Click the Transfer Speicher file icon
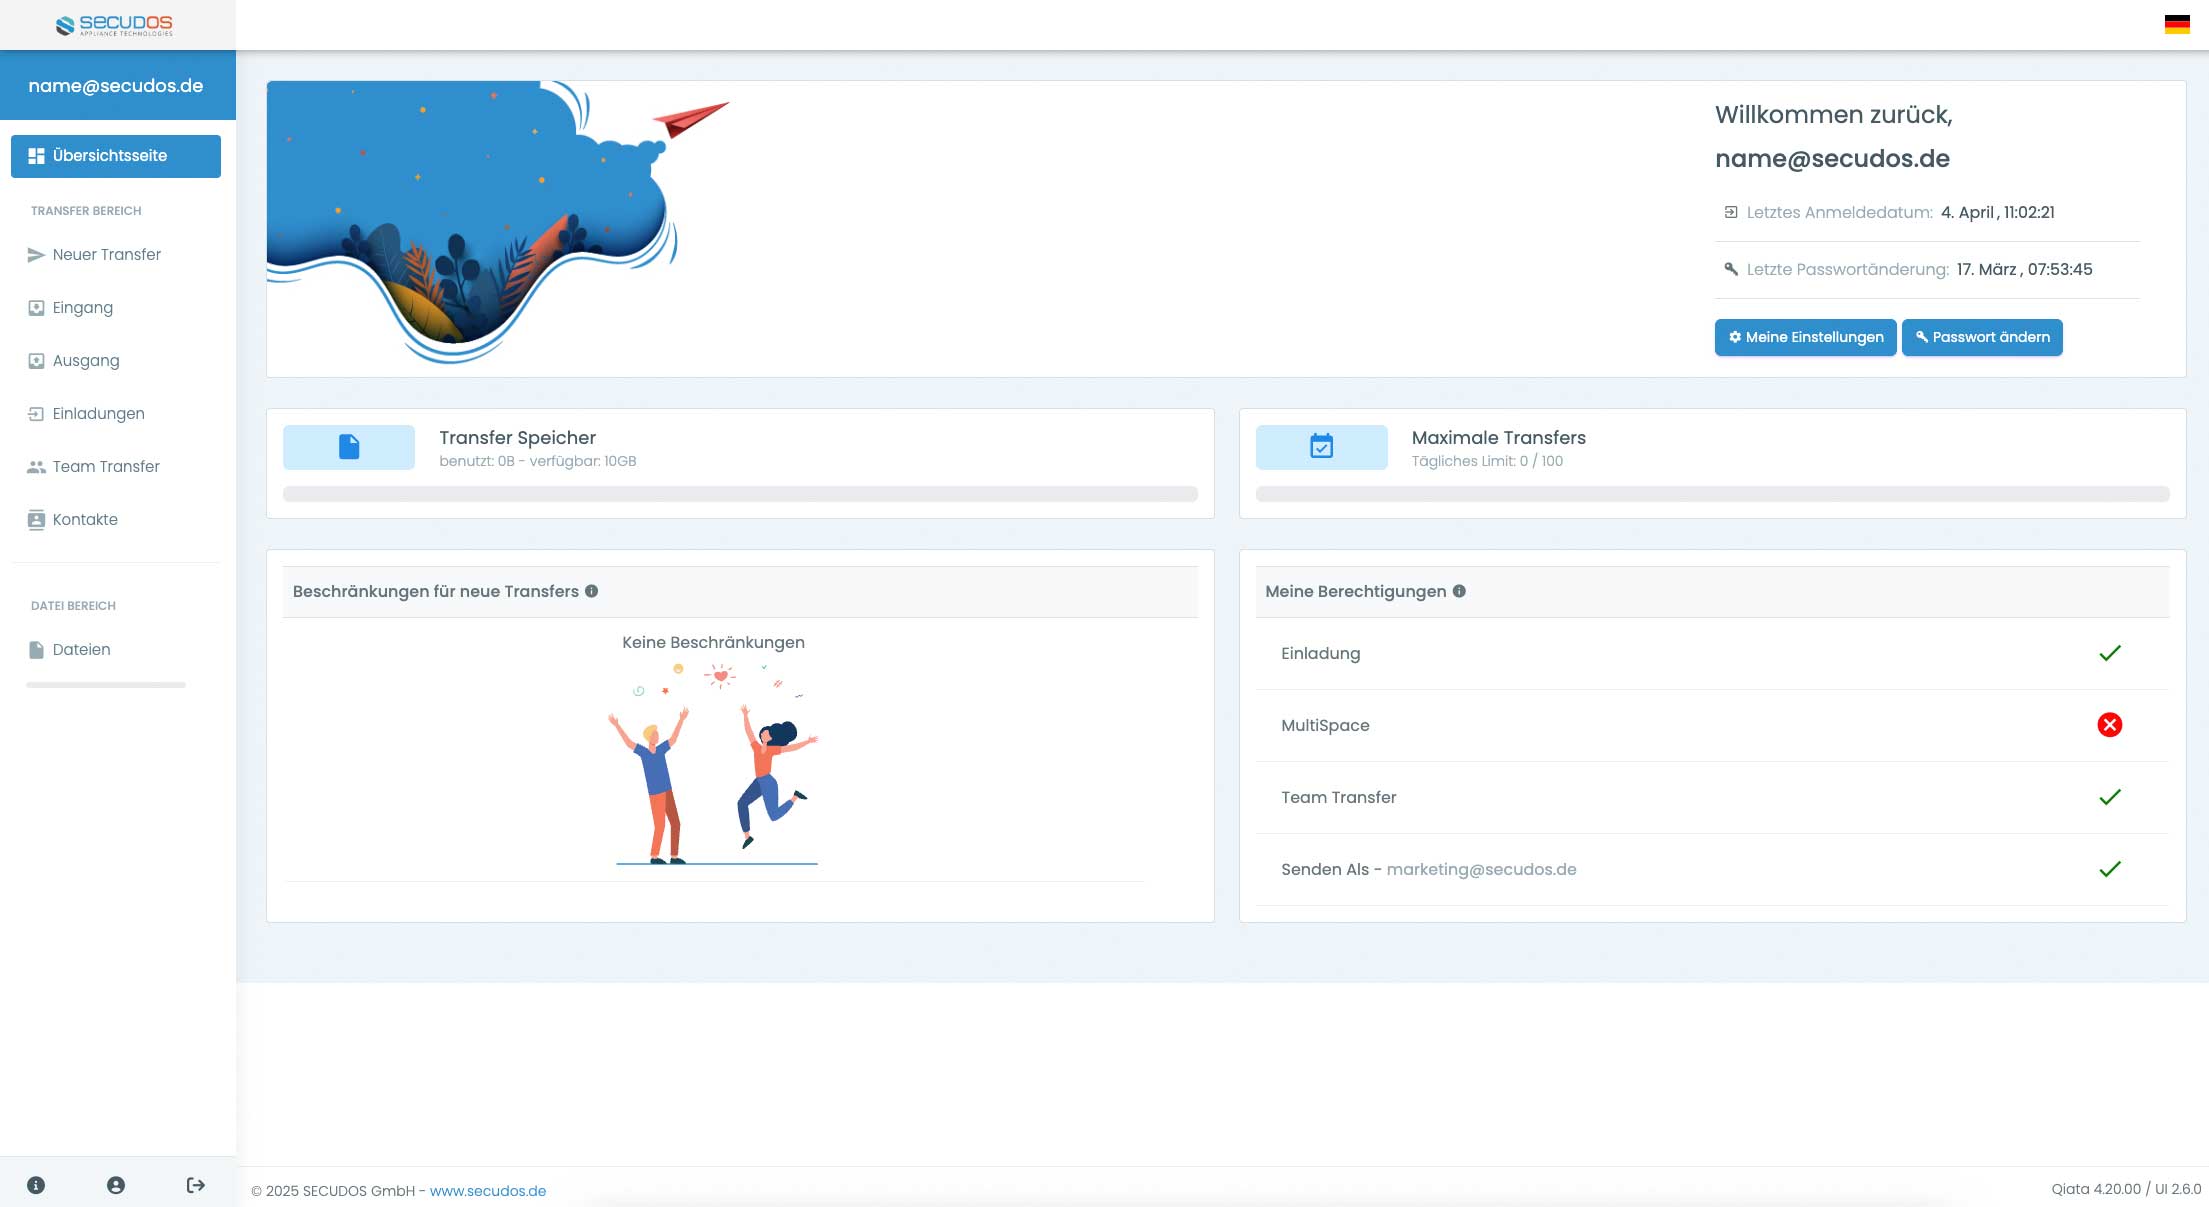 (349, 447)
